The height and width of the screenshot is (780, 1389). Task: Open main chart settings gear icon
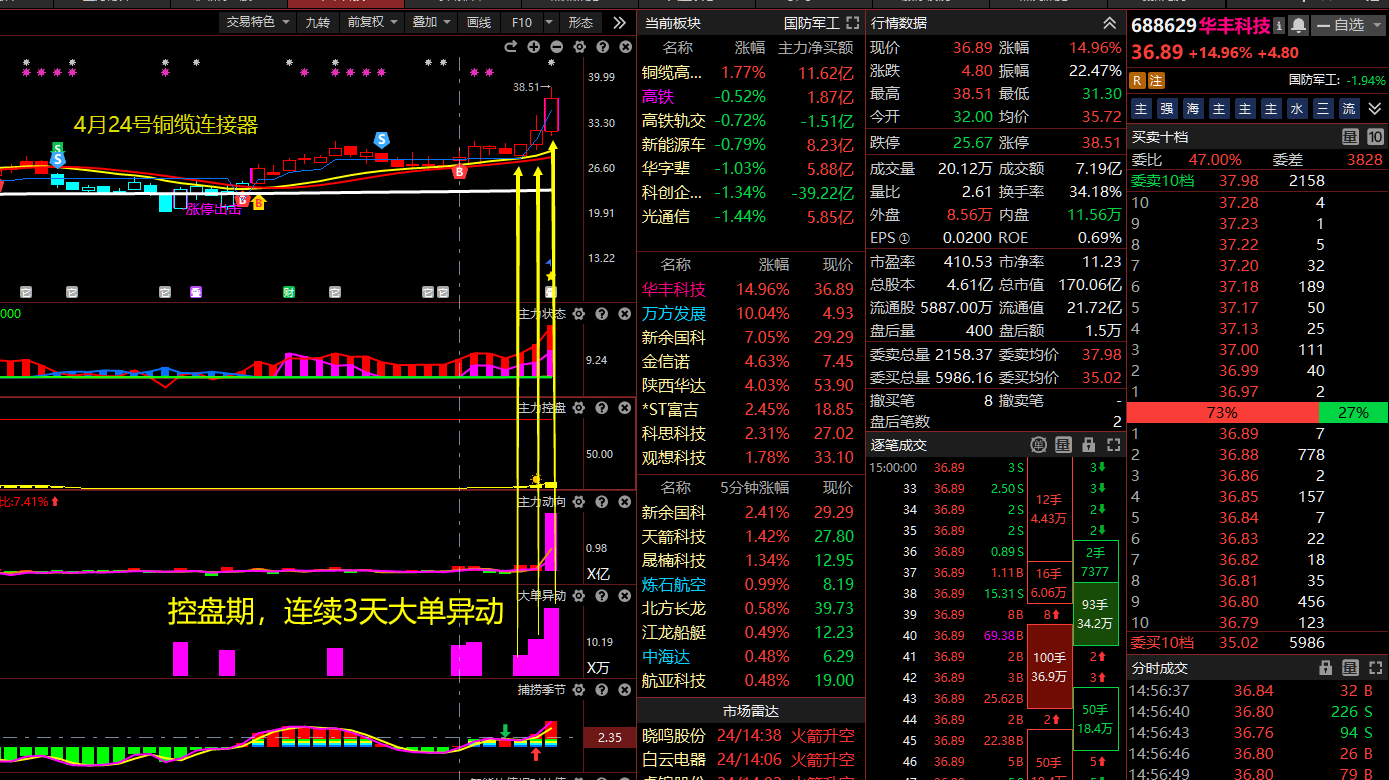tap(579, 47)
